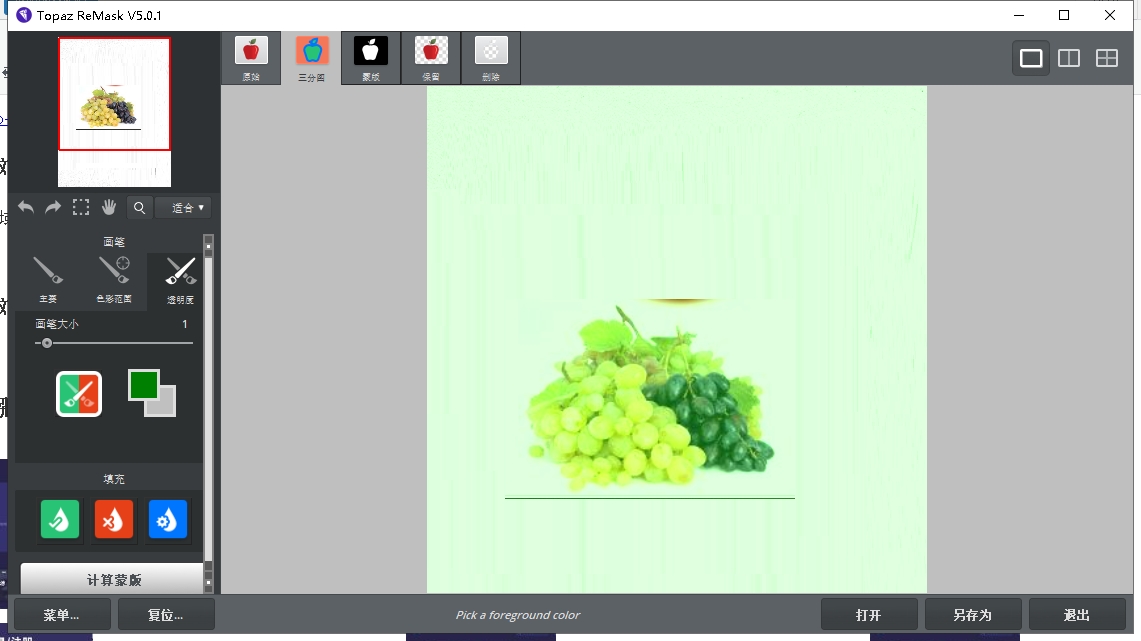Select the two-pane split view layout icon
The width and height of the screenshot is (1141, 641).
1069,58
